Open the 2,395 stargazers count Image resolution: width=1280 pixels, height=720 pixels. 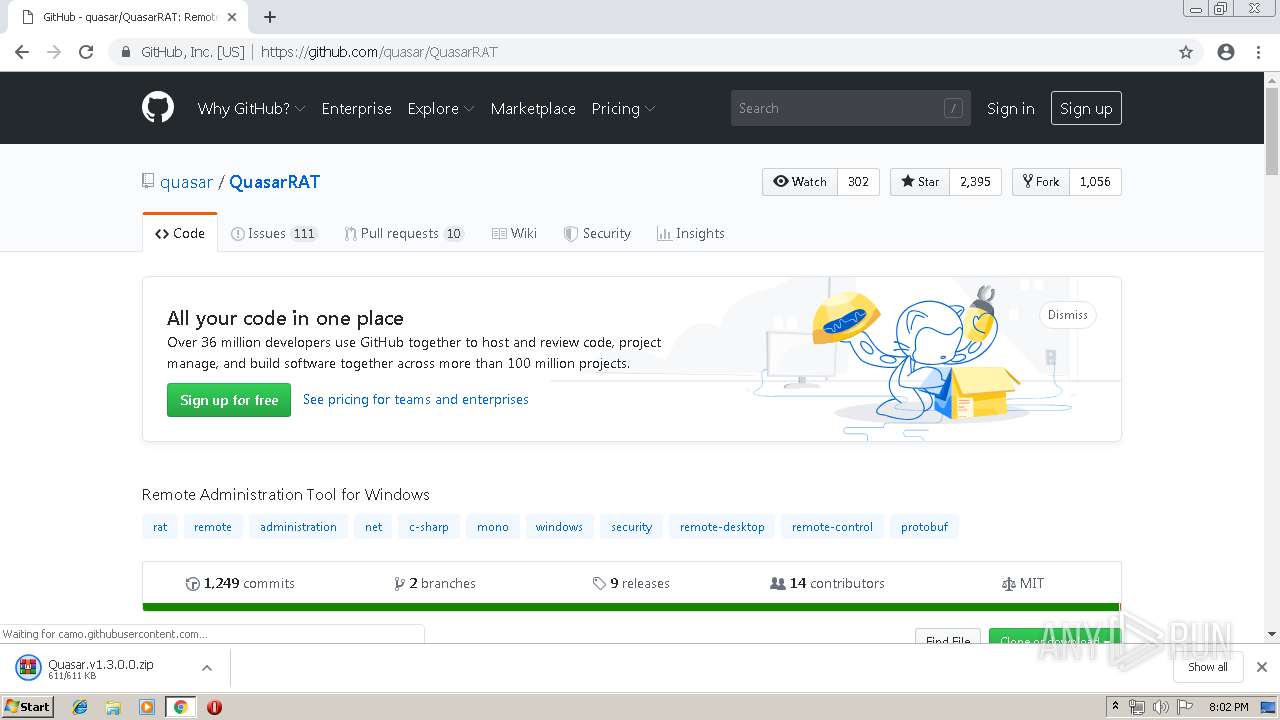(975, 181)
